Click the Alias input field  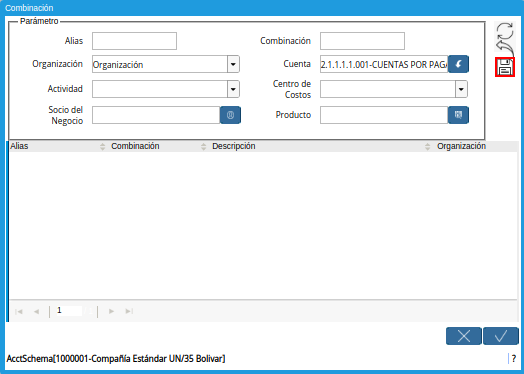(134, 41)
